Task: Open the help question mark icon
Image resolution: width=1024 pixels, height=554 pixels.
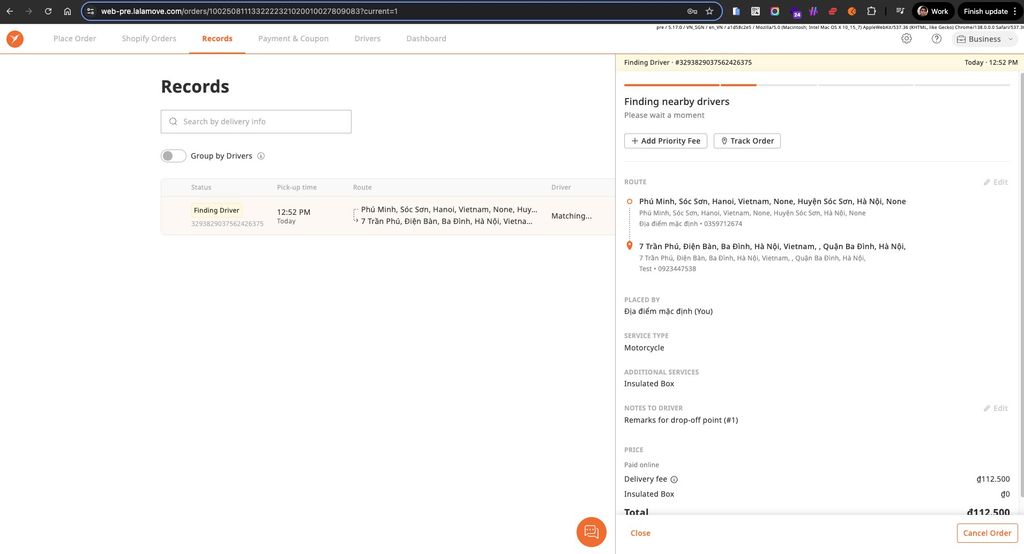Action: click(x=936, y=39)
